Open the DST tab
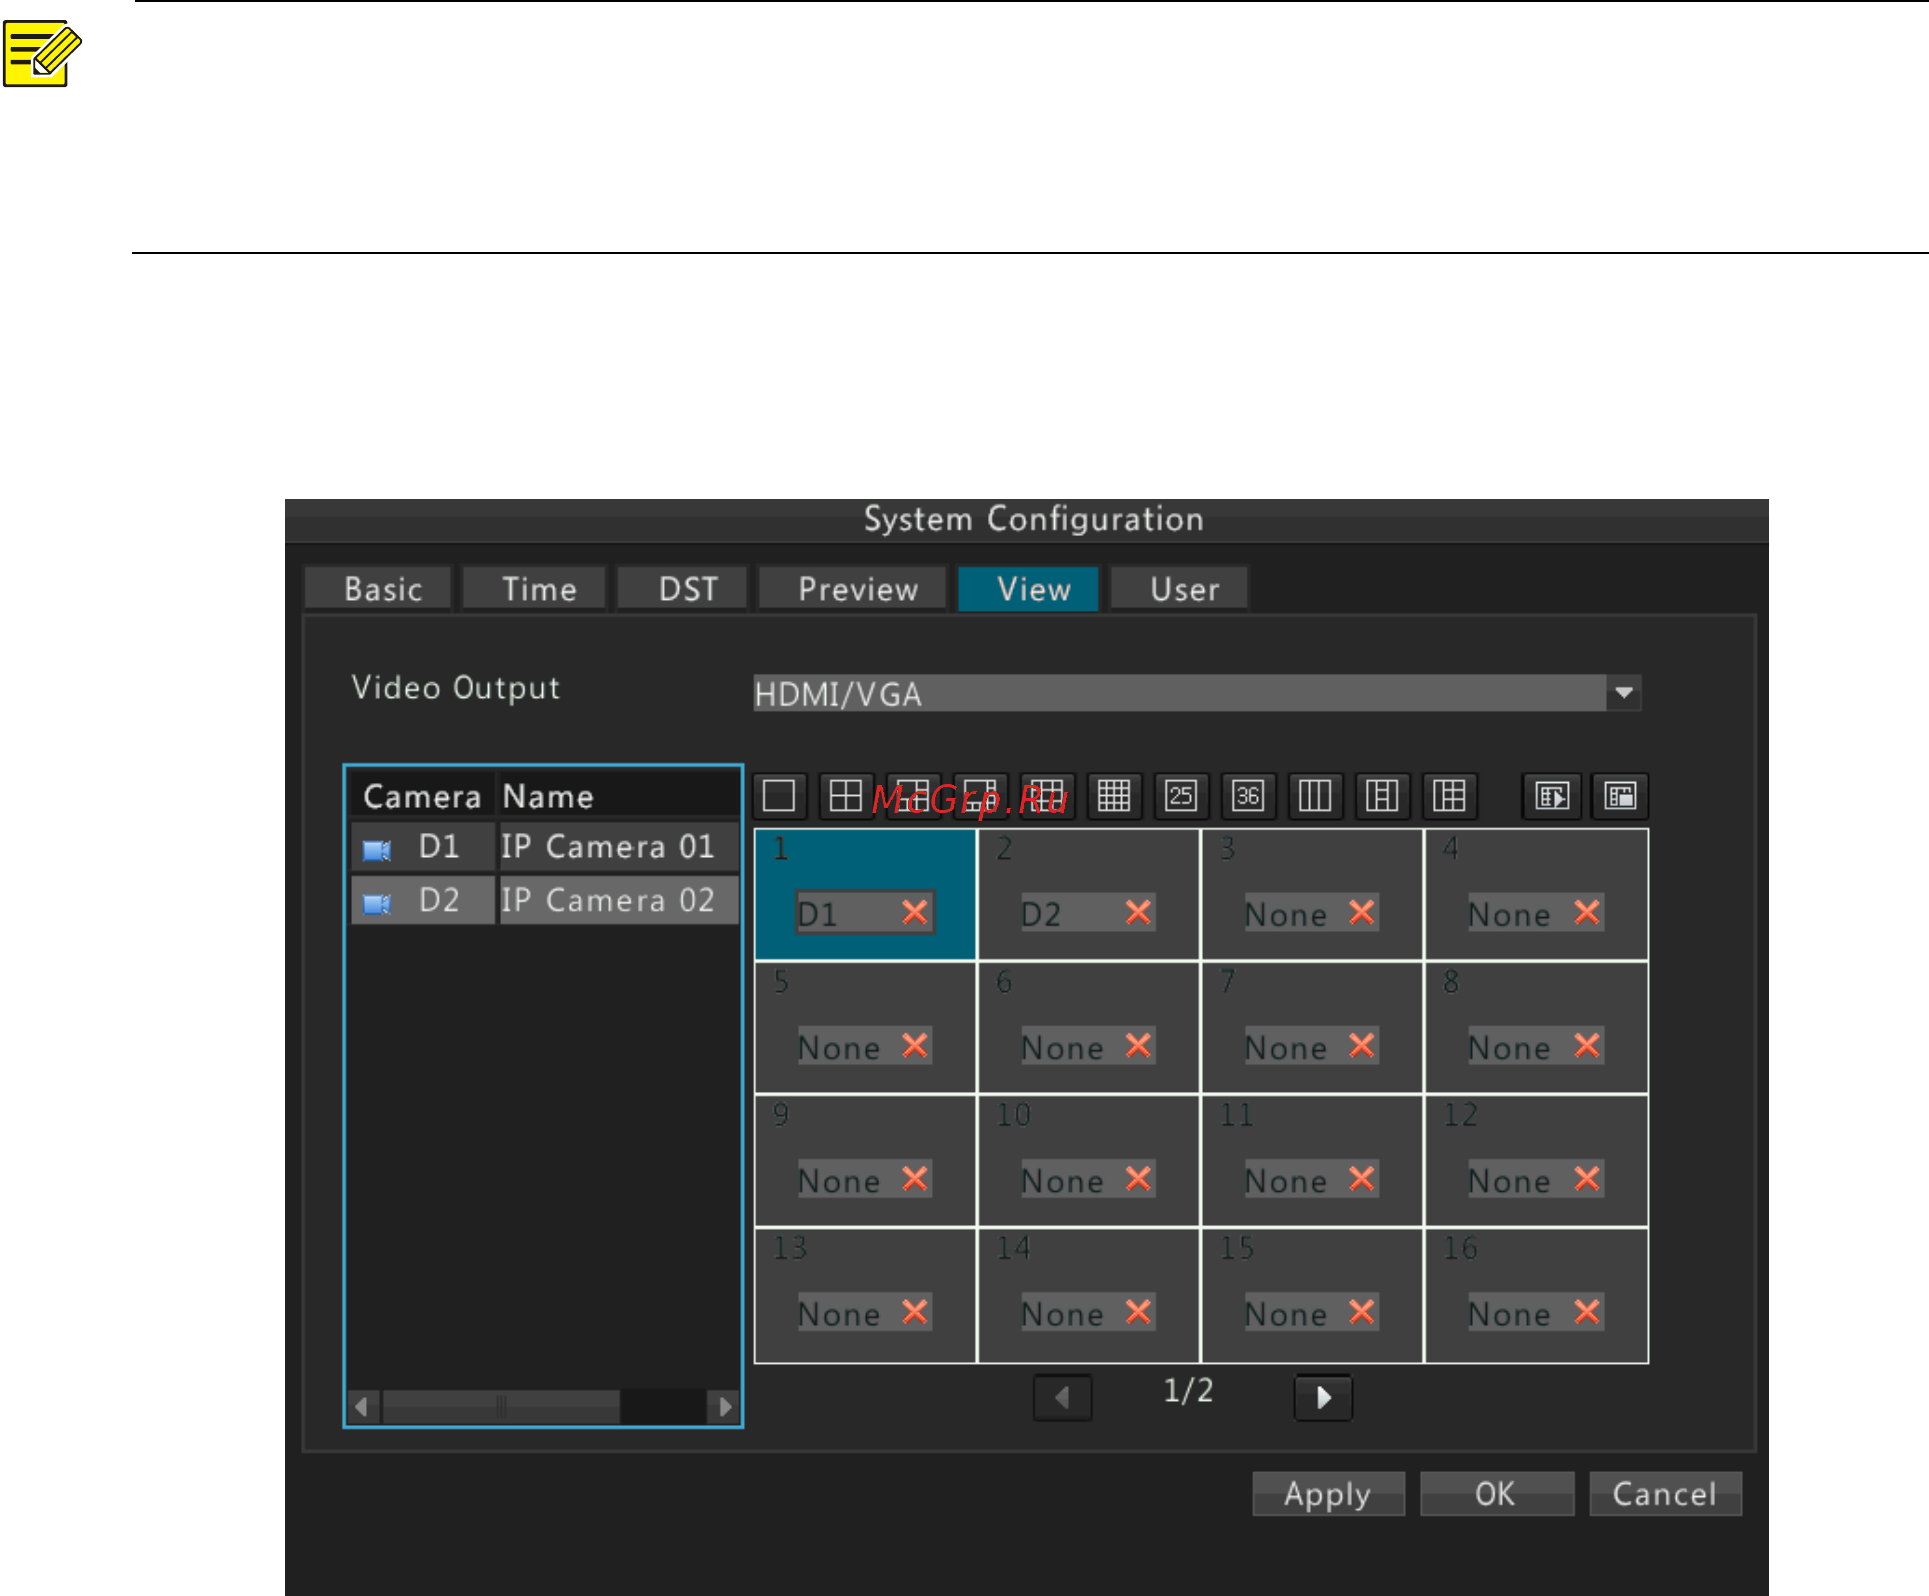Image resolution: width=1929 pixels, height=1596 pixels. tap(683, 588)
